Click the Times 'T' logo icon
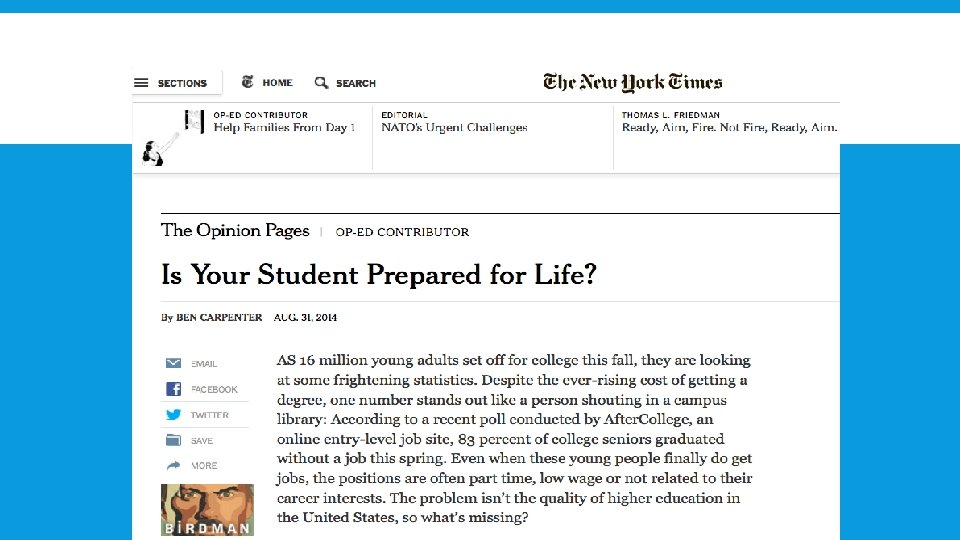This screenshot has width=960, height=540. tap(247, 82)
